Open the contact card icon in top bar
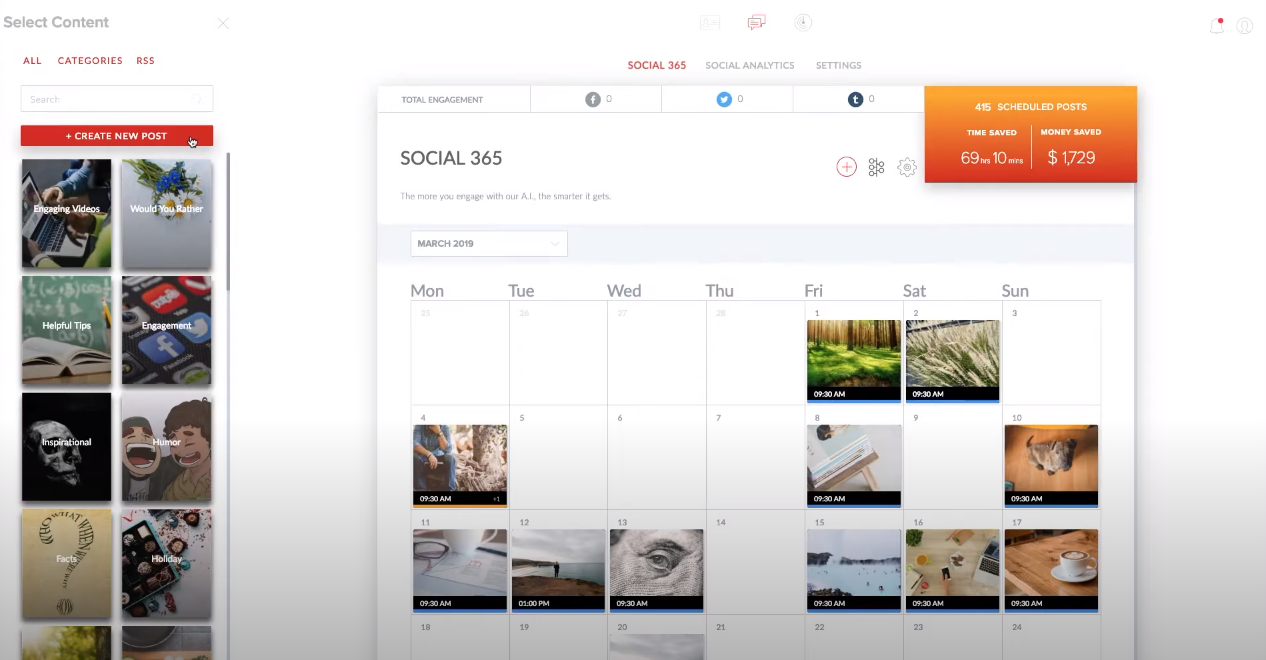Screen dimensions: 1266x660 pos(710,23)
